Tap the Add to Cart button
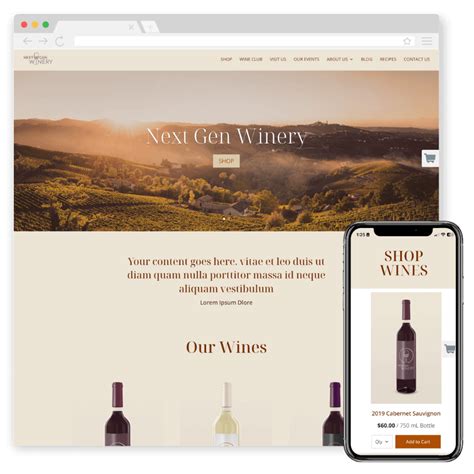Viewport: 474px width, 474px height. click(x=418, y=442)
